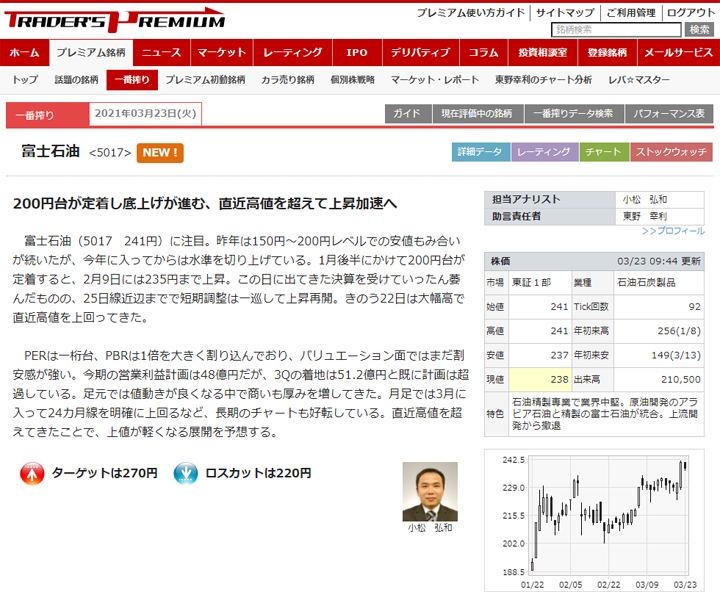Open the デリバティブ menu
This screenshot has width=720, height=592.
click(421, 53)
